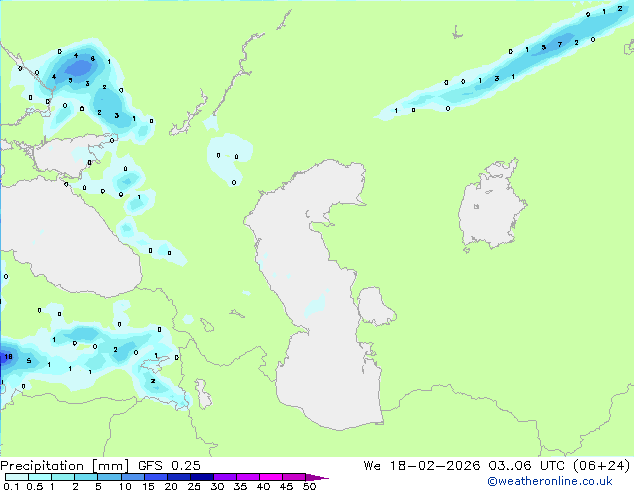
Task: Click the legend label '30'
Action: 217,486
